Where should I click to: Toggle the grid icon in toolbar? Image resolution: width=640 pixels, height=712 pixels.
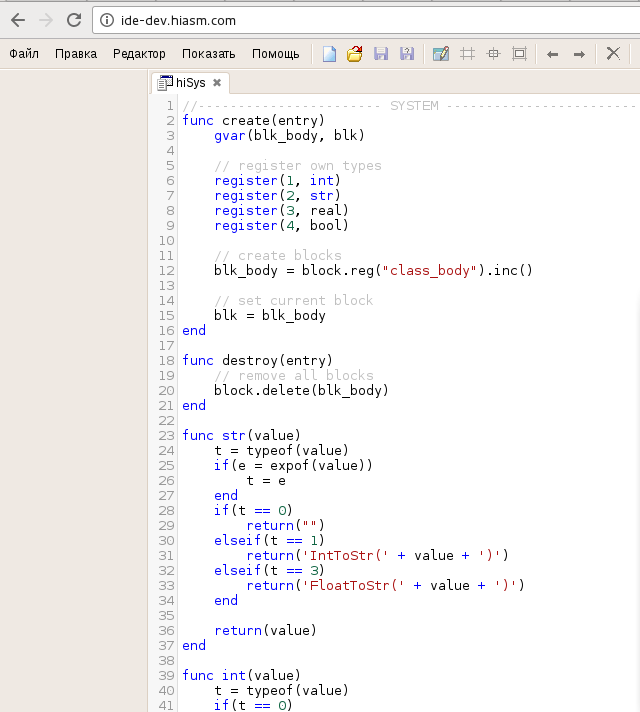coord(466,54)
